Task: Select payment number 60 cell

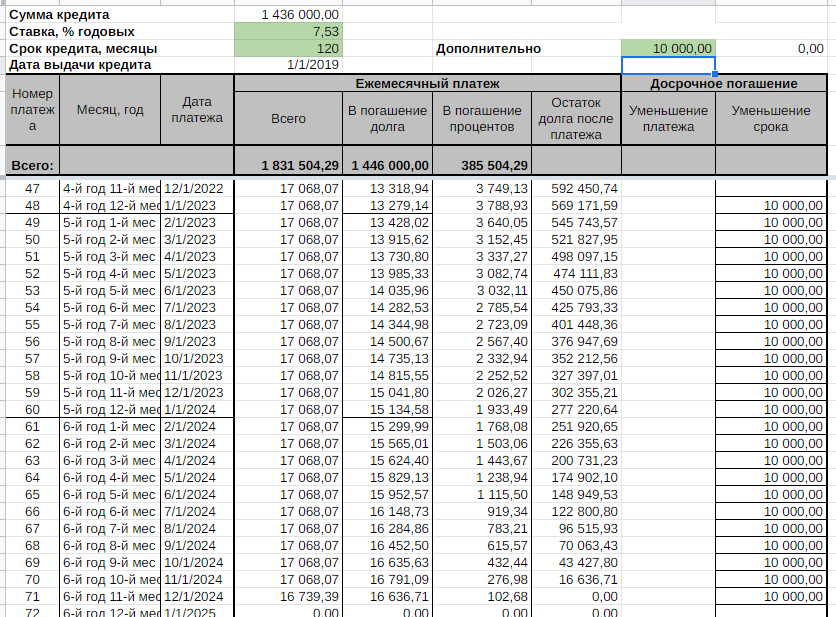Action: (32, 410)
